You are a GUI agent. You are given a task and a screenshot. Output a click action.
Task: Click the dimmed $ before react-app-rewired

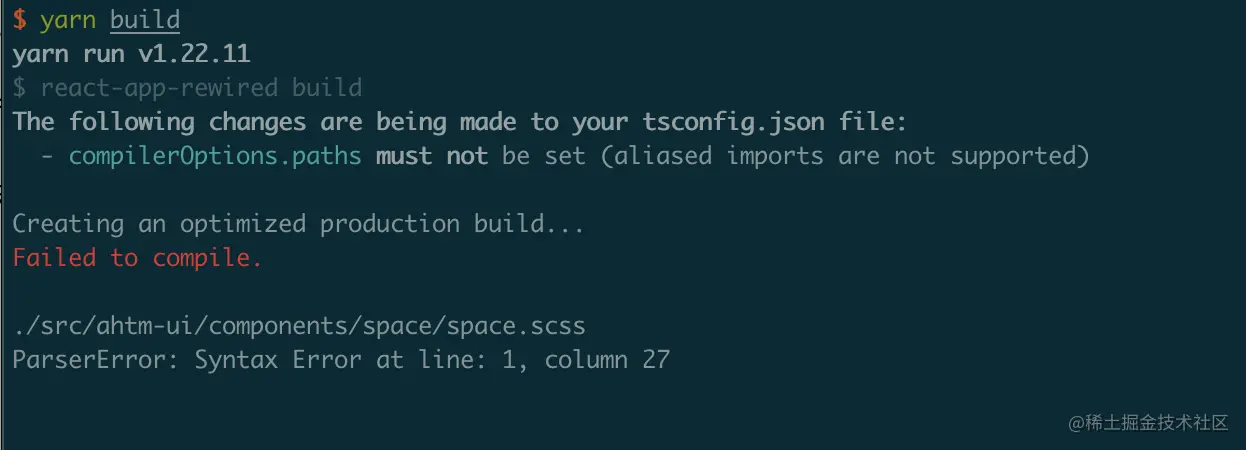pyautogui.click(x=19, y=88)
